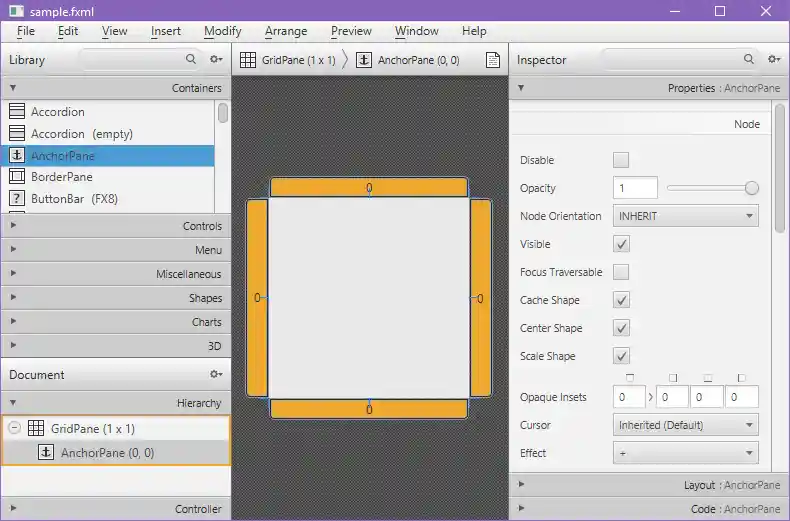Open the Insert menu
Viewport: 790px width, 521px height.
click(166, 31)
